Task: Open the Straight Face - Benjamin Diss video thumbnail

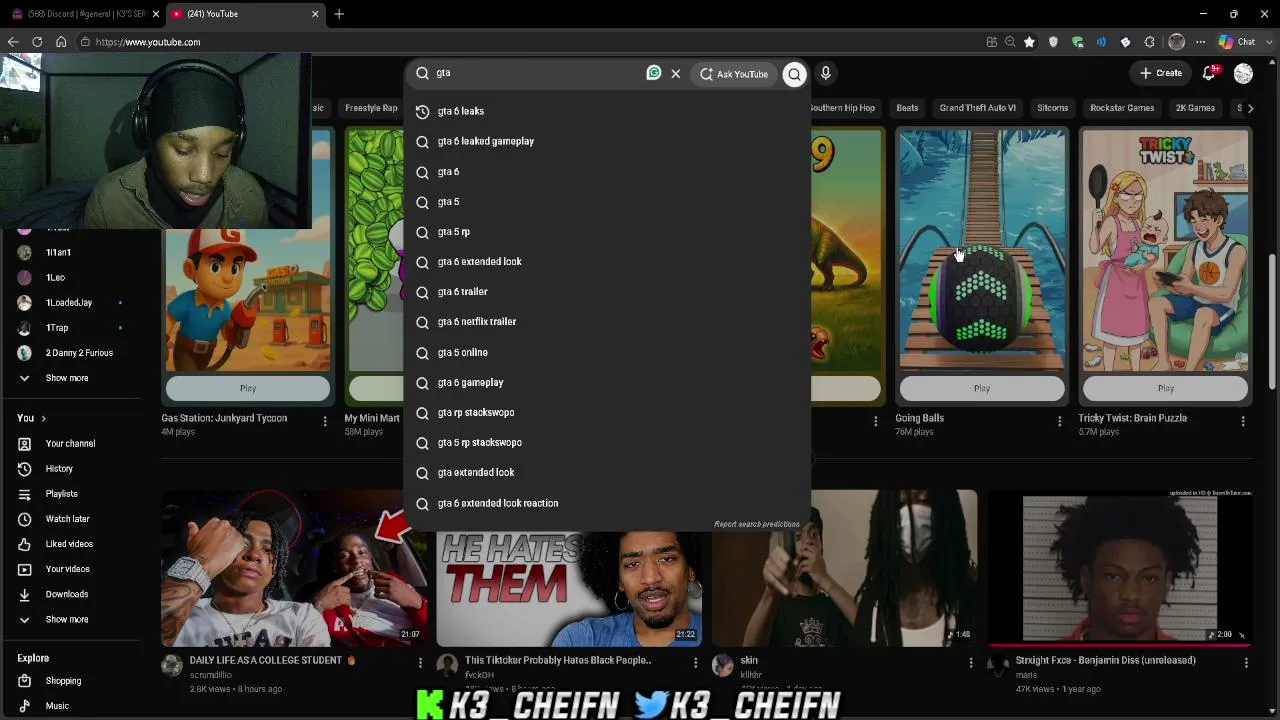Action: pyautogui.click(x=1120, y=568)
